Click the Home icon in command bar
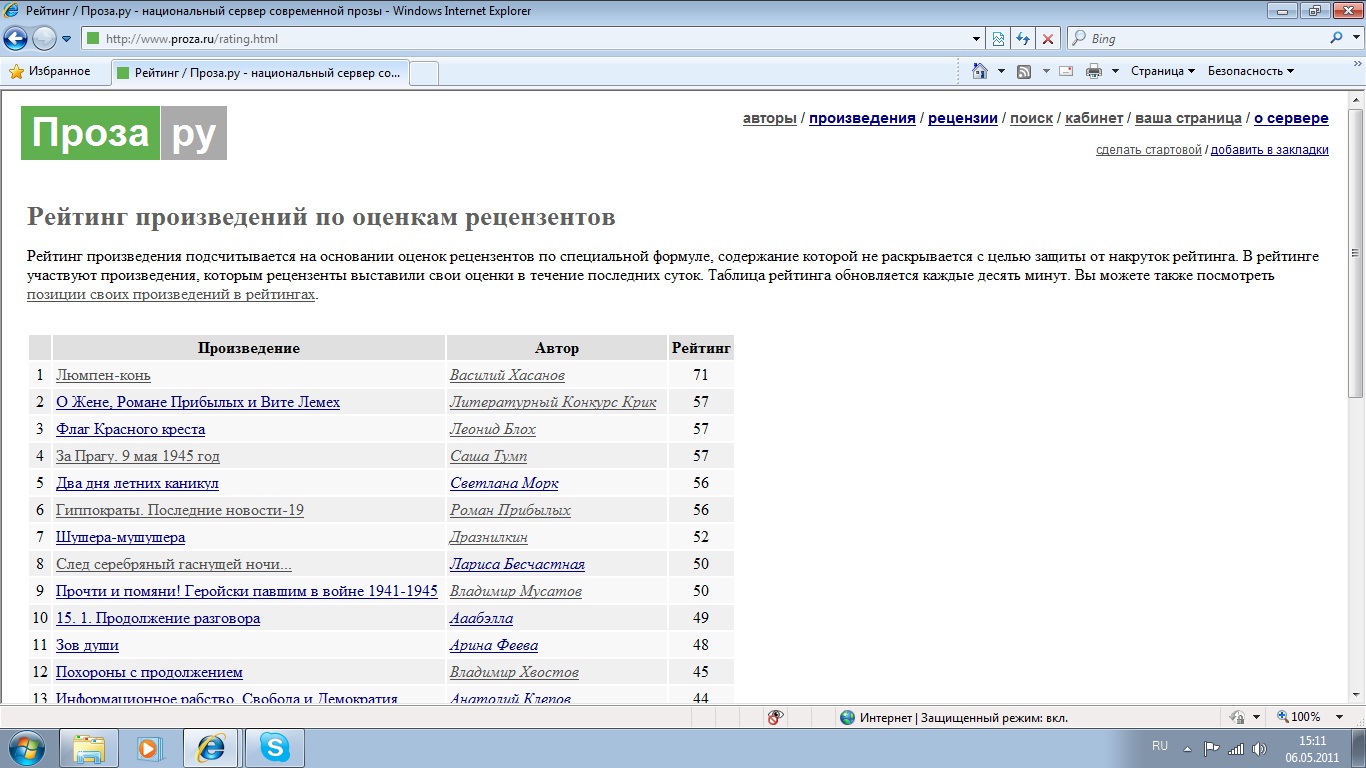This screenshot has height=768, width=1366. tap(981, 71)
